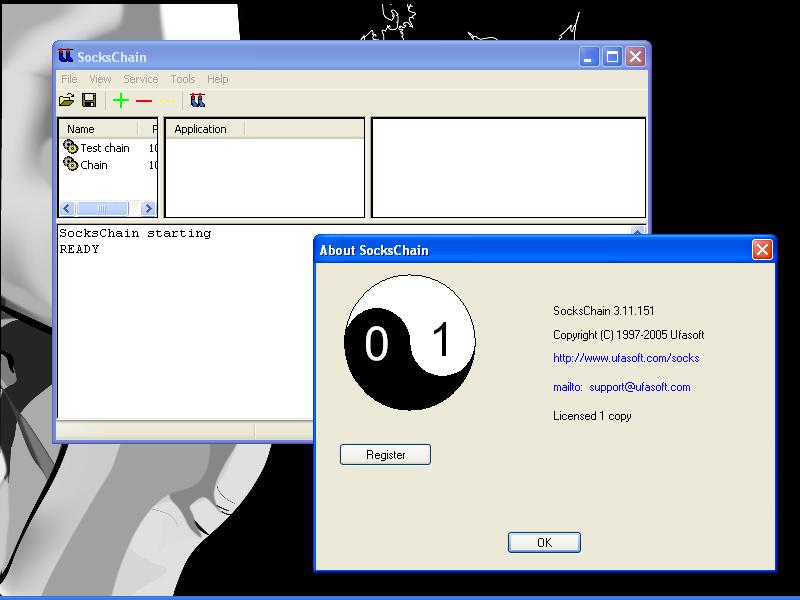Click the yin-yang 0 1 logo image
The height and width of the screenshot is (600, 800).
410,342
